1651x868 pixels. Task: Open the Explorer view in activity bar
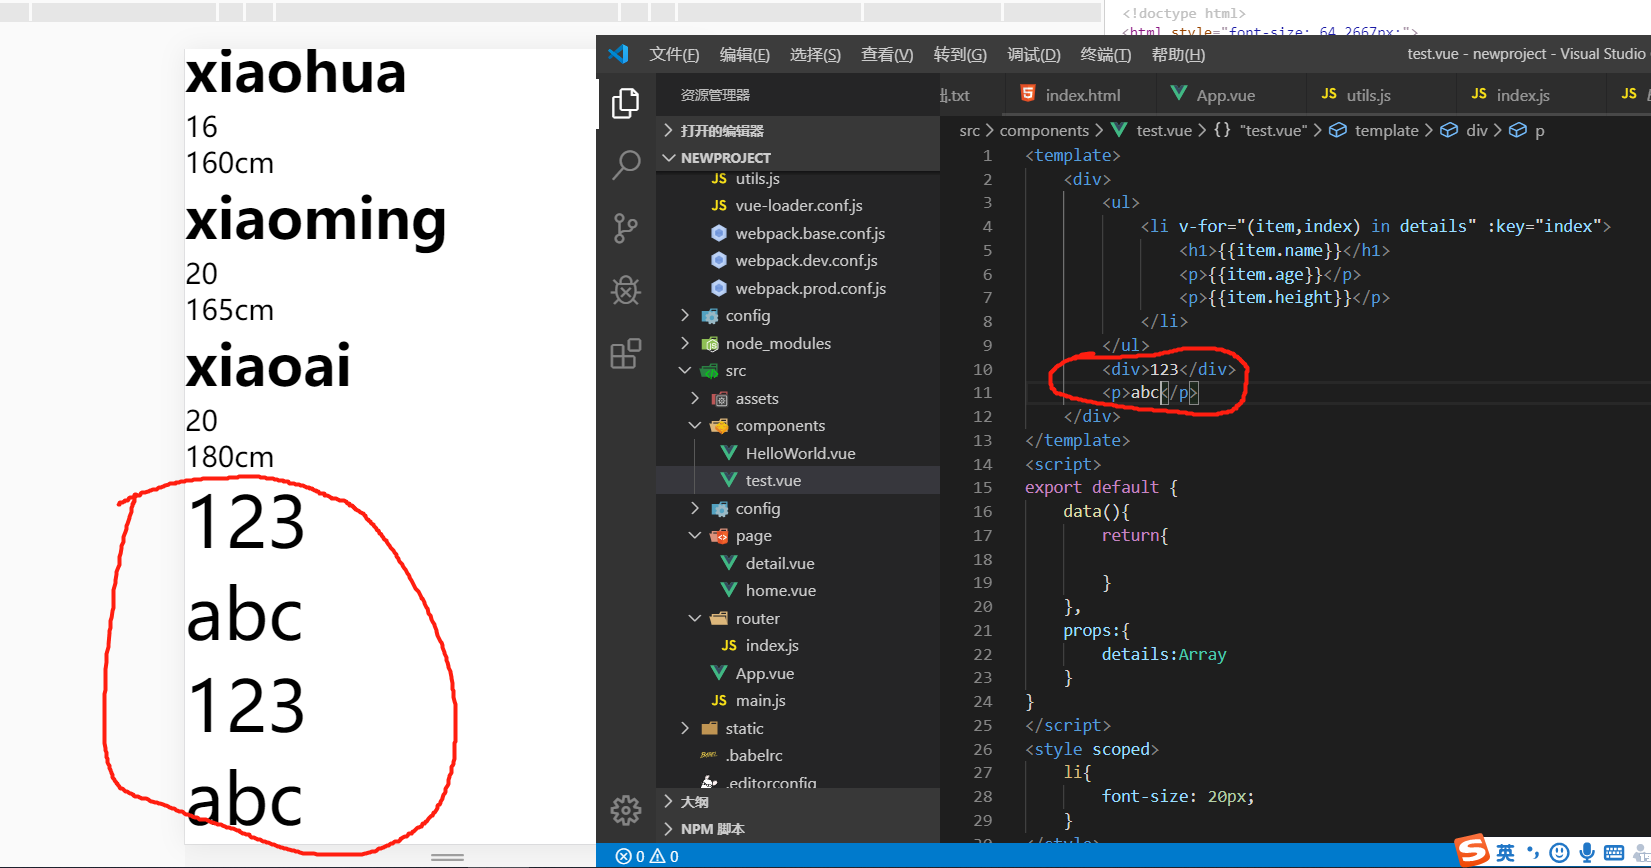pos(626,103)
